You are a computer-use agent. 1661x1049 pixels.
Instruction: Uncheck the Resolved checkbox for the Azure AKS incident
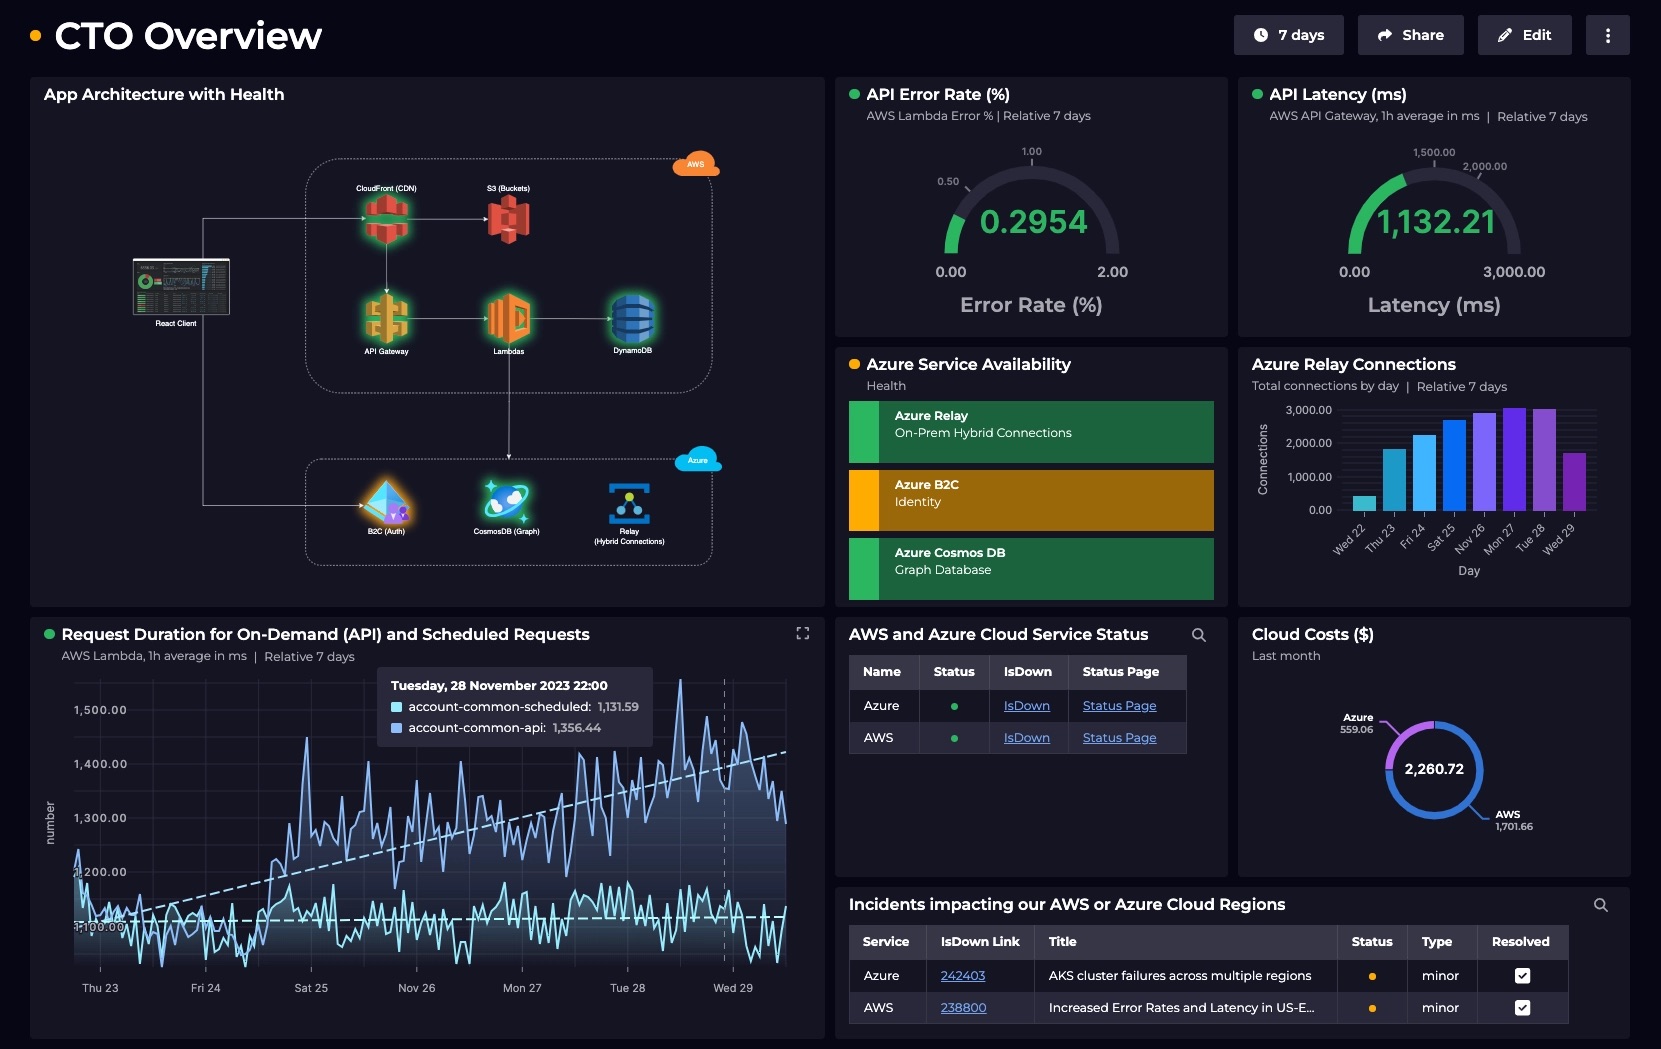pyautogui.click(x=1523, y=975)
